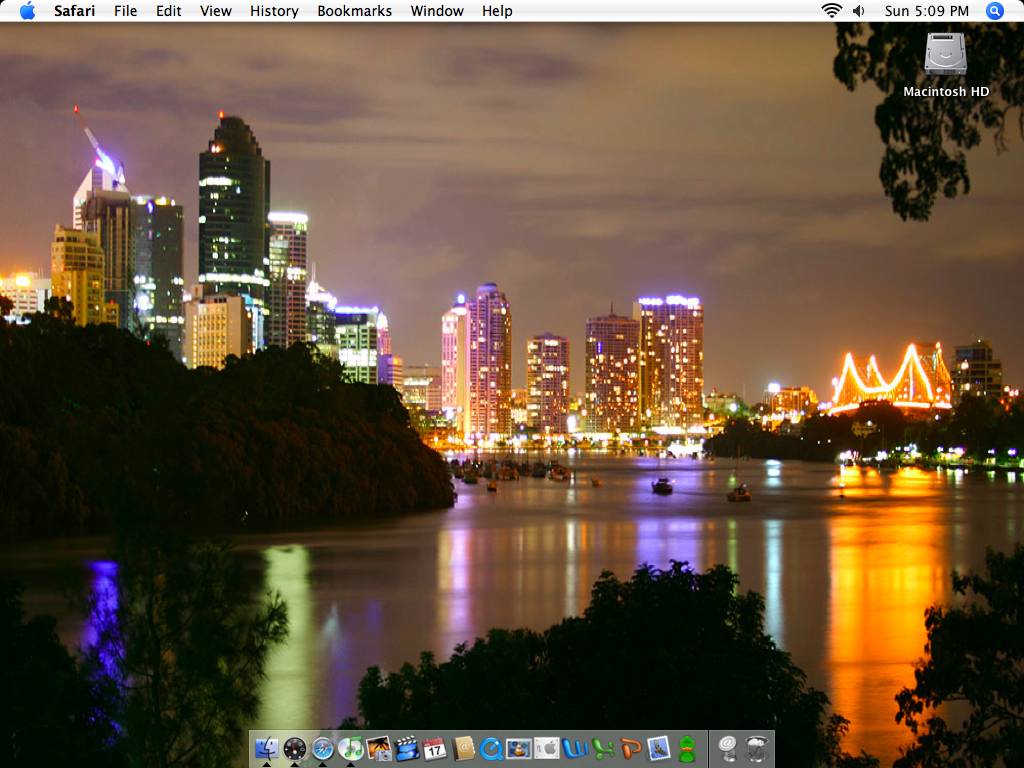Expand the Wi-Fi status menu

coord(831,11)
